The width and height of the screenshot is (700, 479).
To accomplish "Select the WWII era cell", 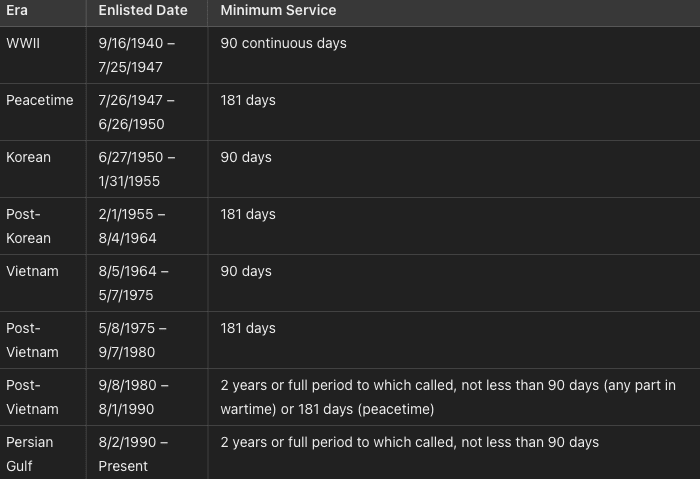I will [23, 44].
